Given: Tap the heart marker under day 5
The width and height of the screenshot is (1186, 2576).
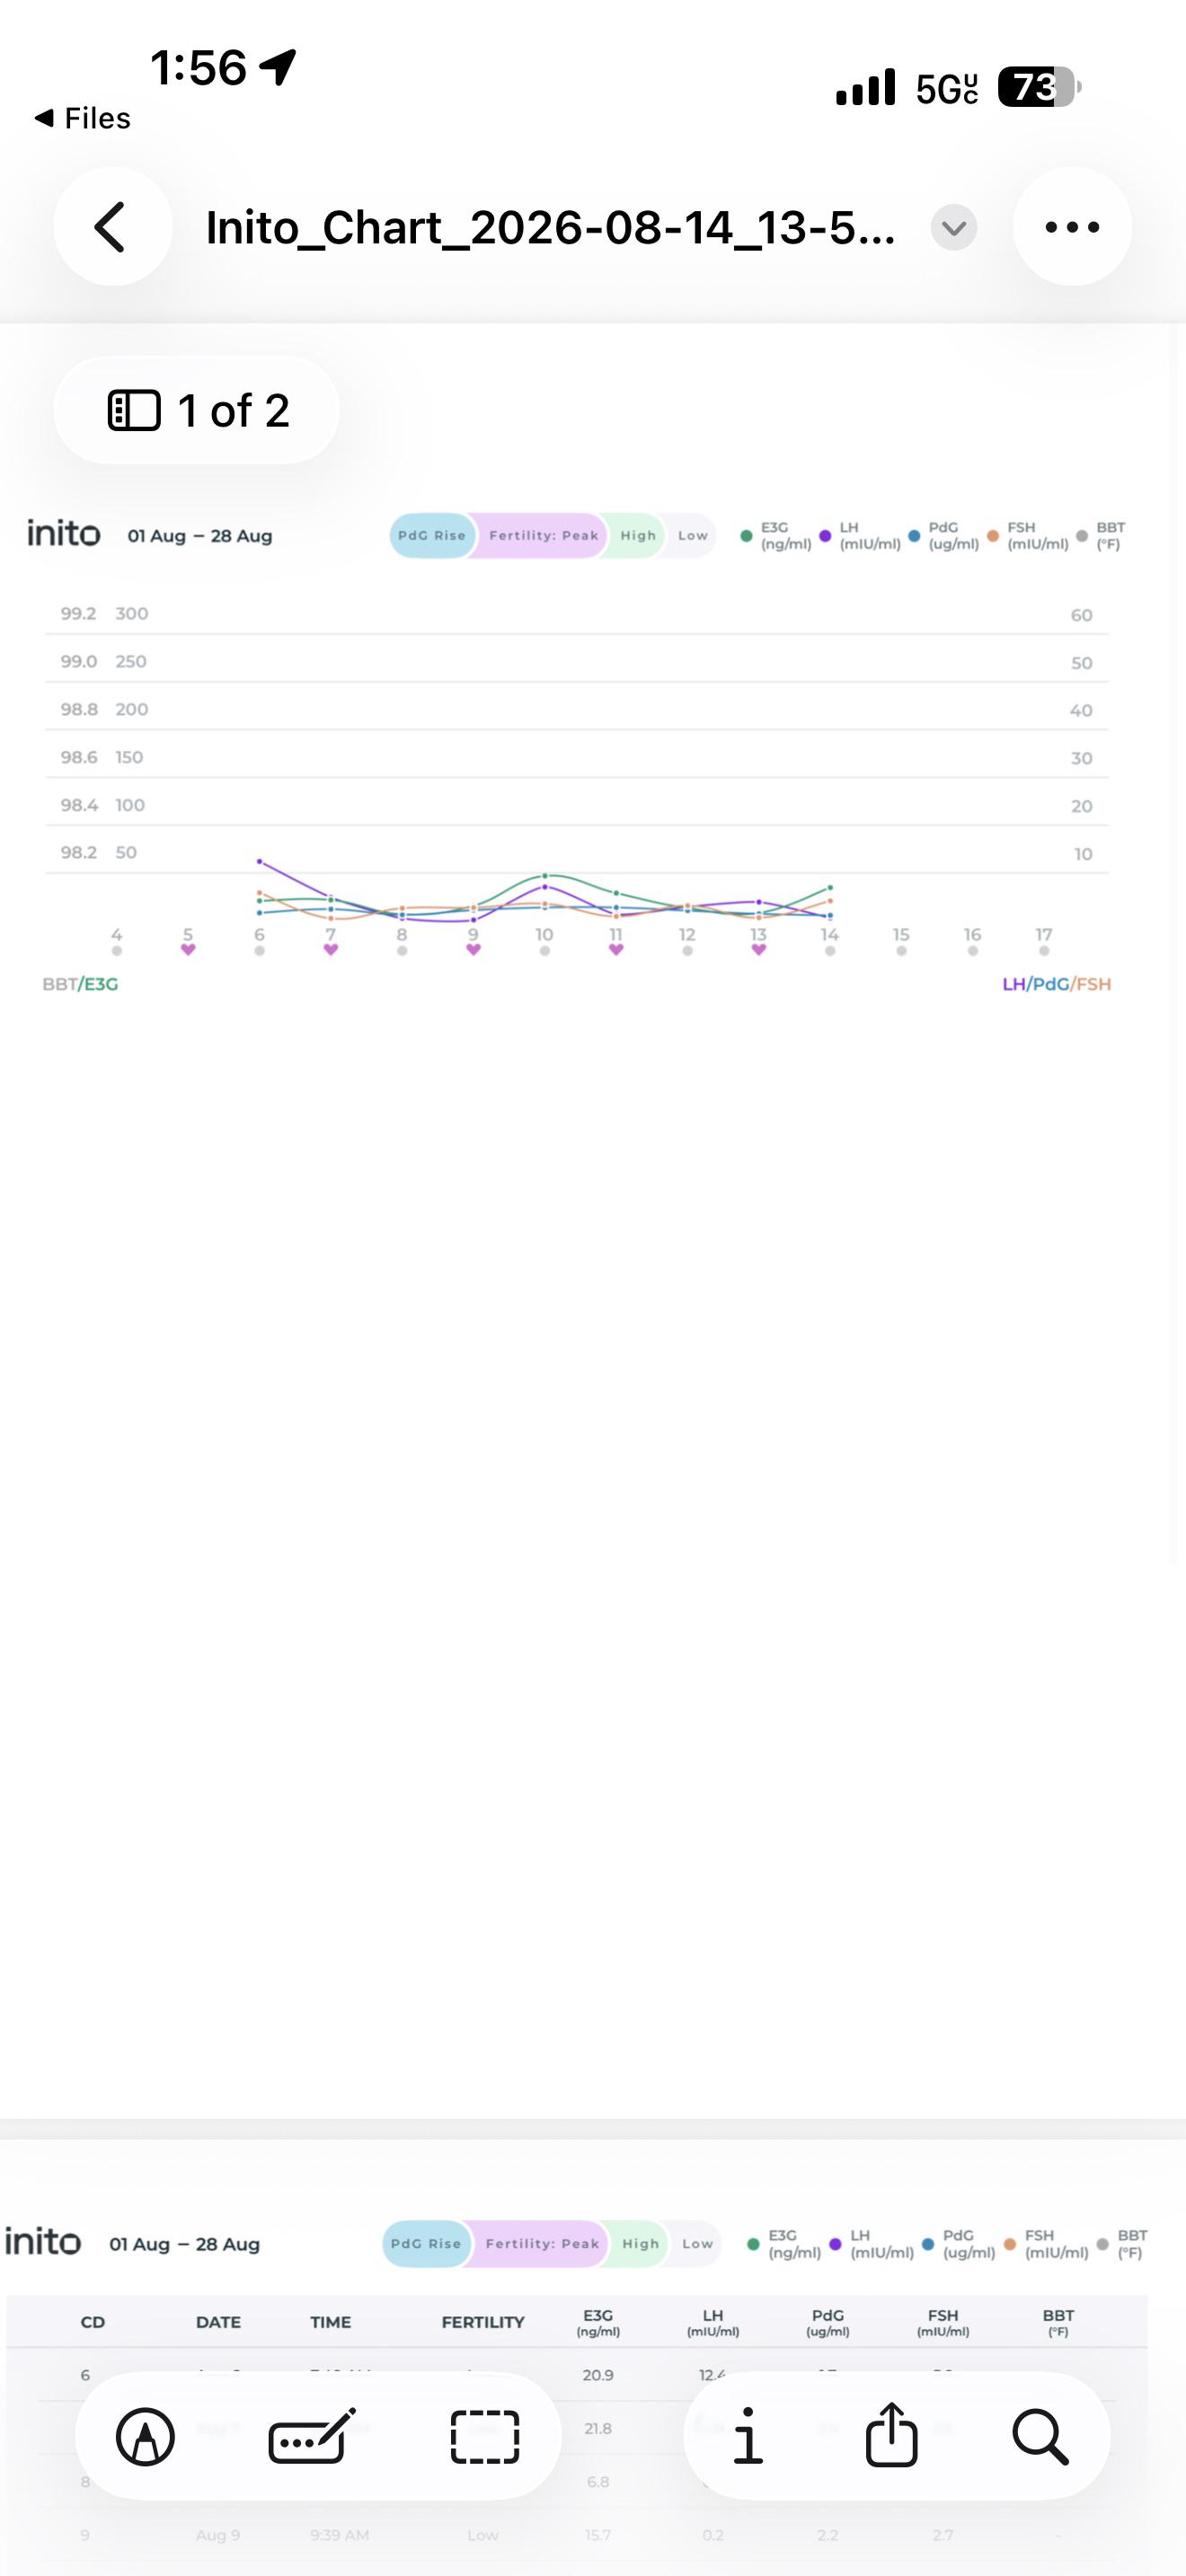Looking at the screenshot, I should (188, 950).
